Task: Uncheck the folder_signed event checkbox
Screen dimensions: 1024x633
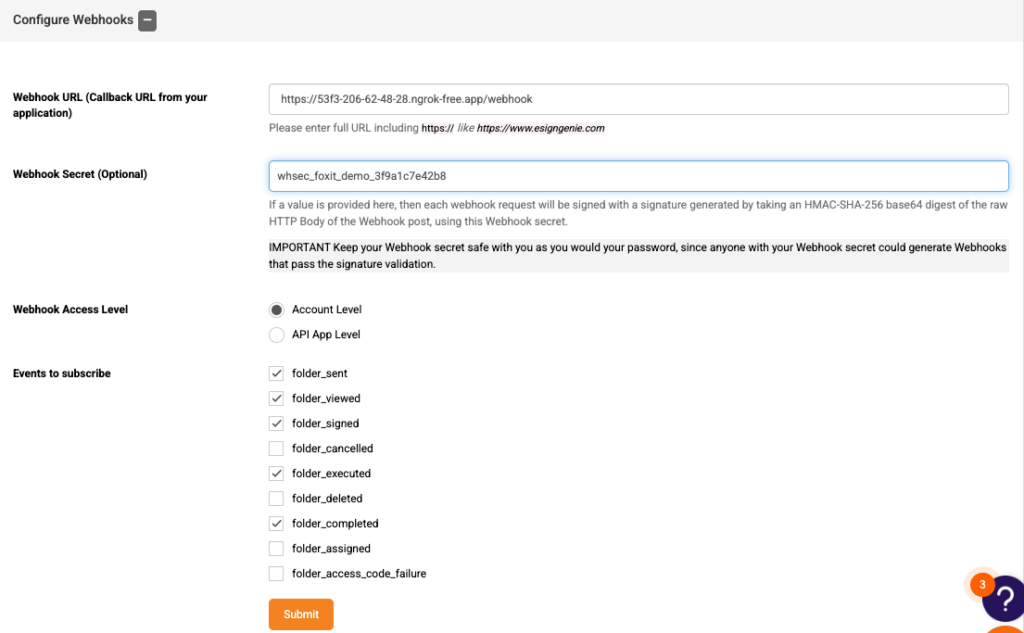Action: (x=276, y=423)
